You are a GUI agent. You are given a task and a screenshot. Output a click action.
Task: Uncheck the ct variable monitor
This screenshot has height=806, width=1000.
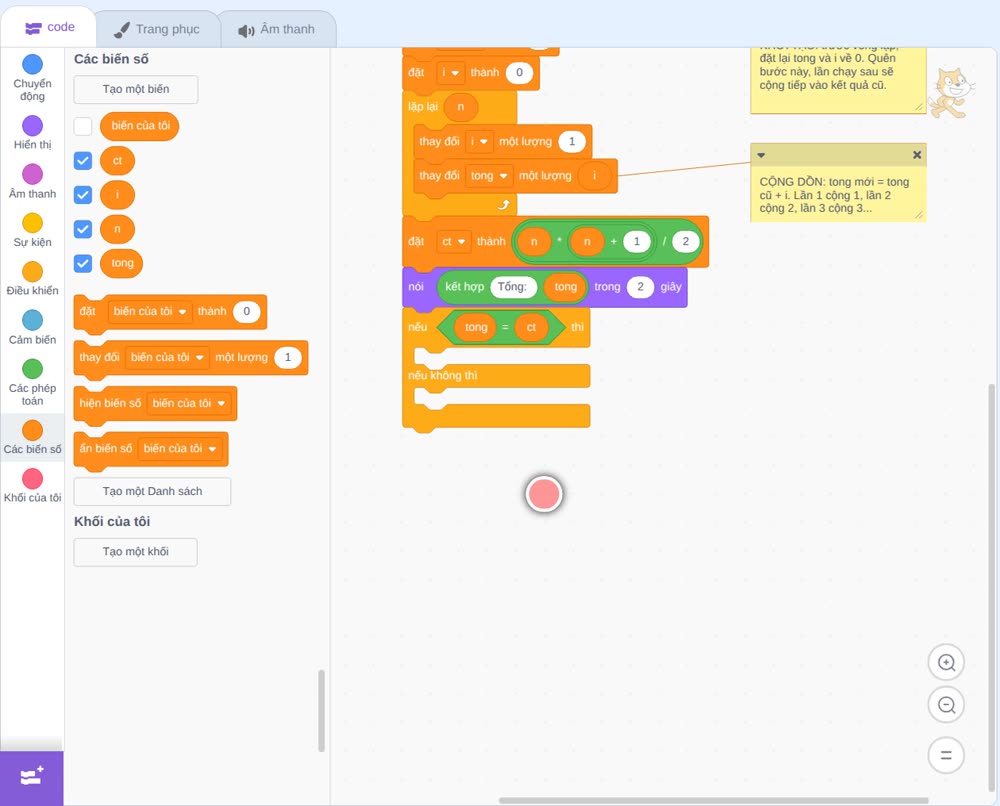[x=83, y=161]
